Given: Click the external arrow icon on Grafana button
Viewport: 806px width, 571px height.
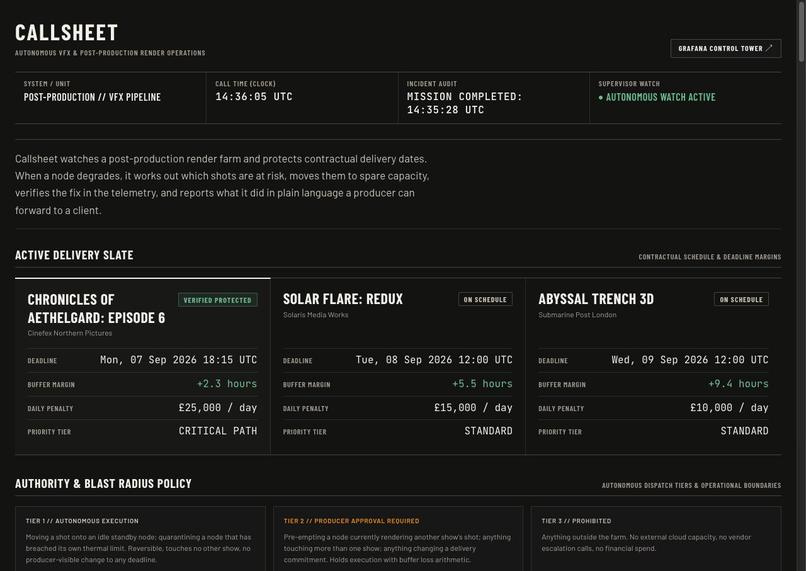Looking at the screenshot, I should pyautogui.click(x=769, y=48).
